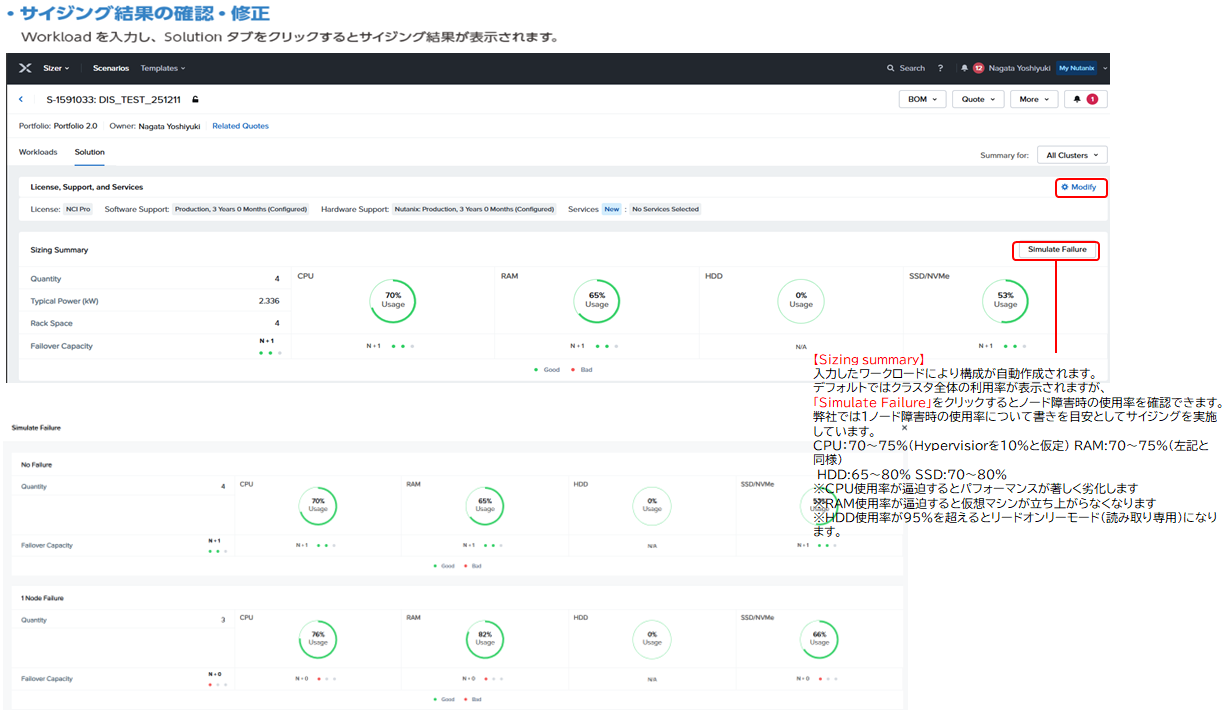This screenshot has width=1231, height=710.
Task: Click the lock icon next to DIS_TEST_251211
Action: pos(196,99)
